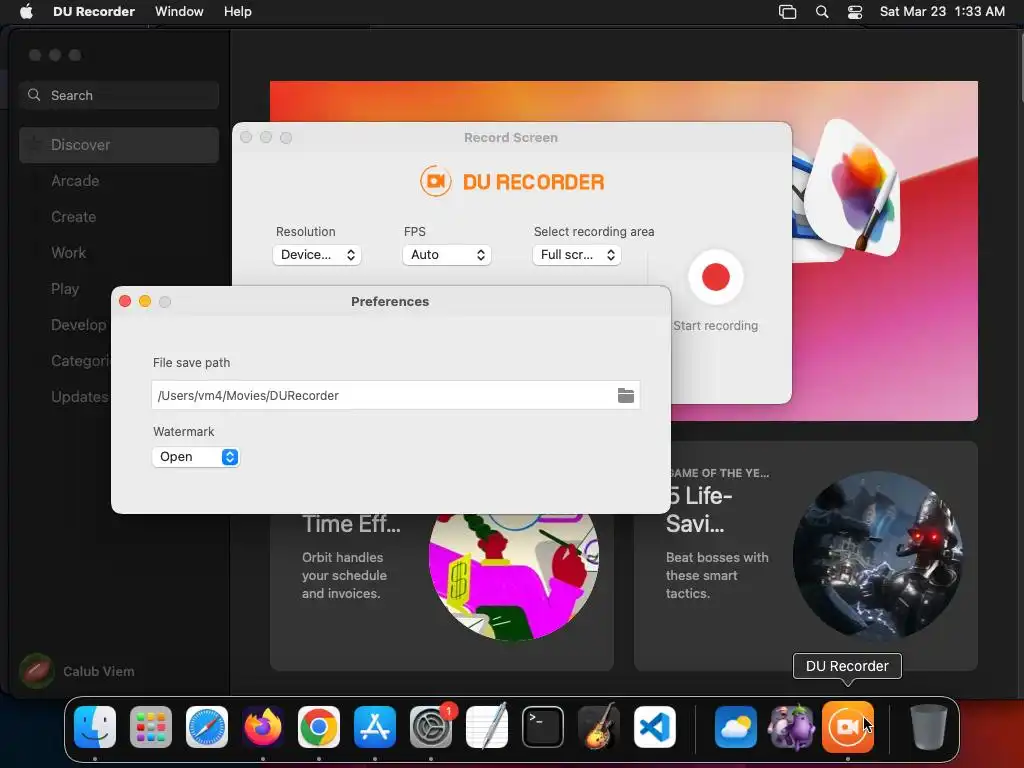1024x768 pixels.
Task: Open Spotlight search in menu bar
Action: coord(822,12)
